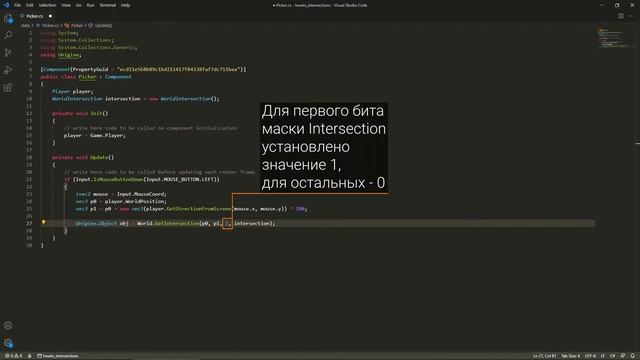Open the Manage gear icon
The image size is (640, 360).
click(x=8, y=343)
